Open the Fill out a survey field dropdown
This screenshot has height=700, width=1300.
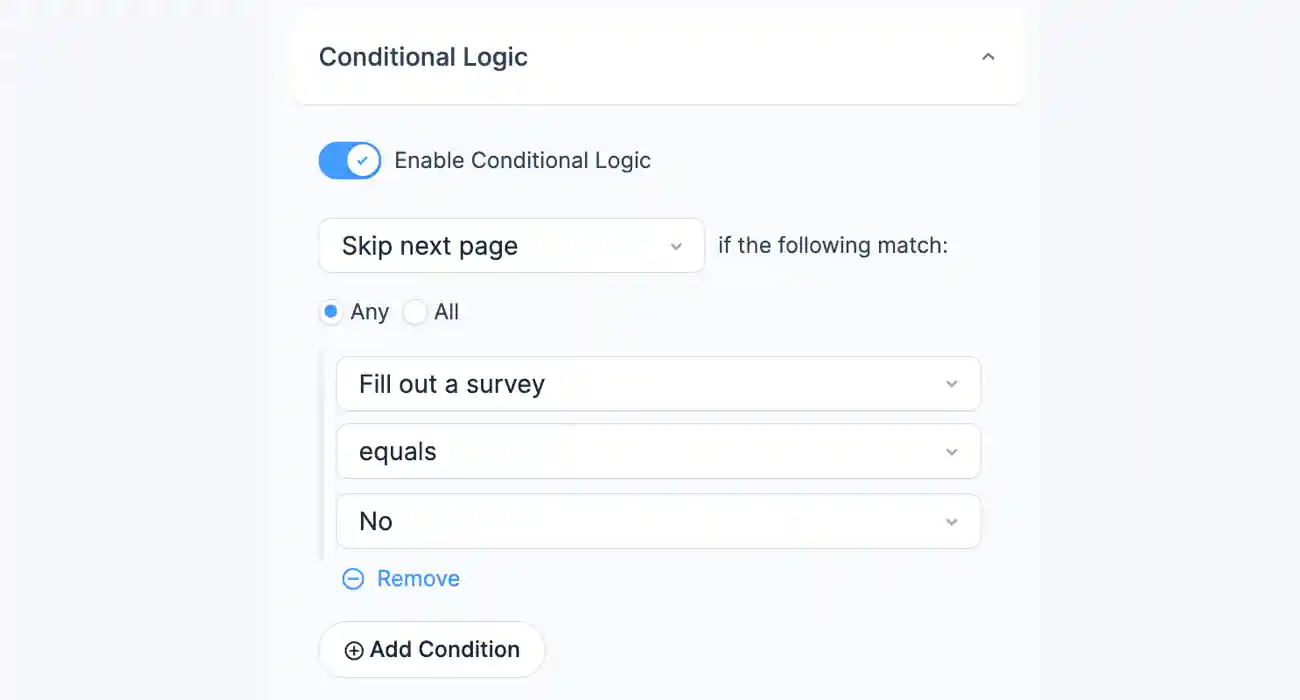point(658,383)
